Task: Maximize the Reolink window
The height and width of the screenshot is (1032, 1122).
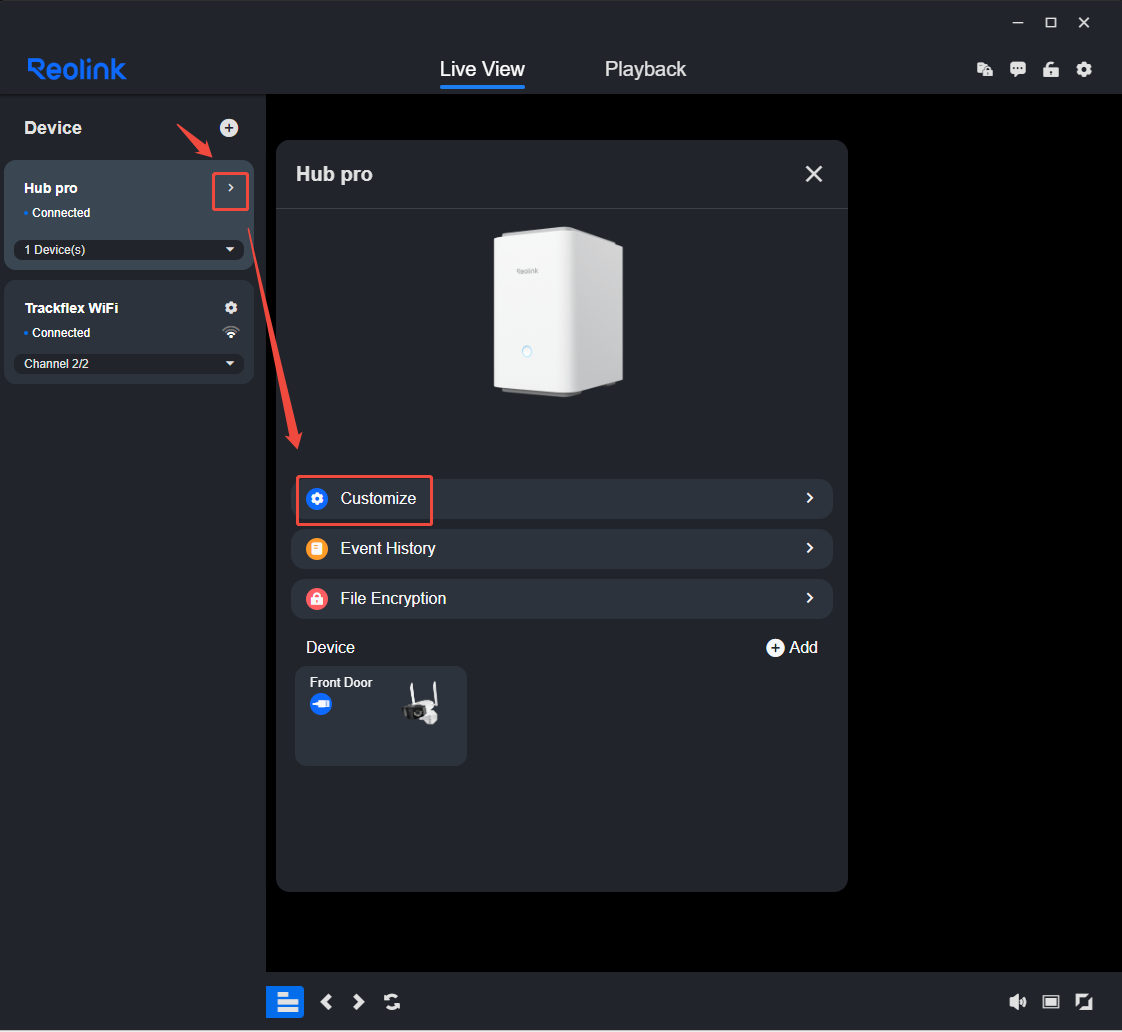Action: pyautogui.click(x=1050, y=23)
